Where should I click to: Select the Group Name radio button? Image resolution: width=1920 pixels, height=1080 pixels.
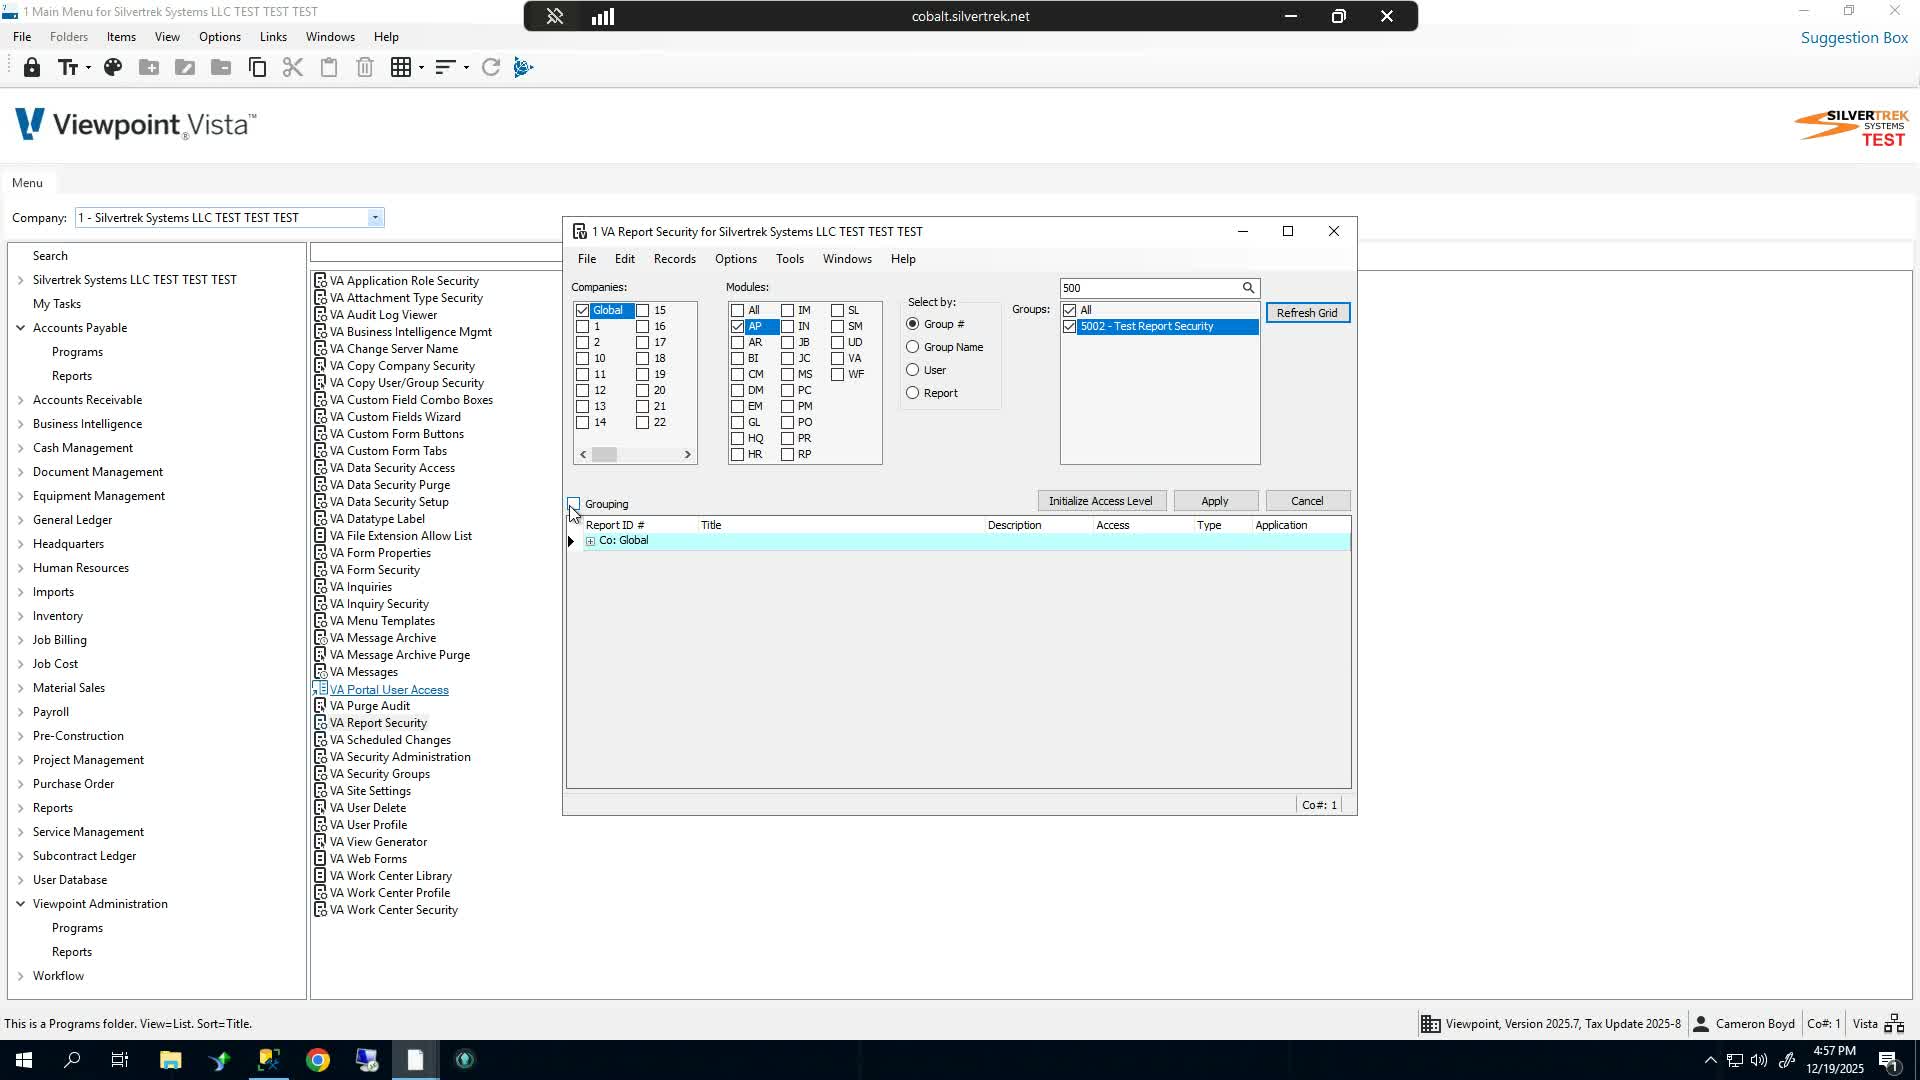[x=912, y=347]
